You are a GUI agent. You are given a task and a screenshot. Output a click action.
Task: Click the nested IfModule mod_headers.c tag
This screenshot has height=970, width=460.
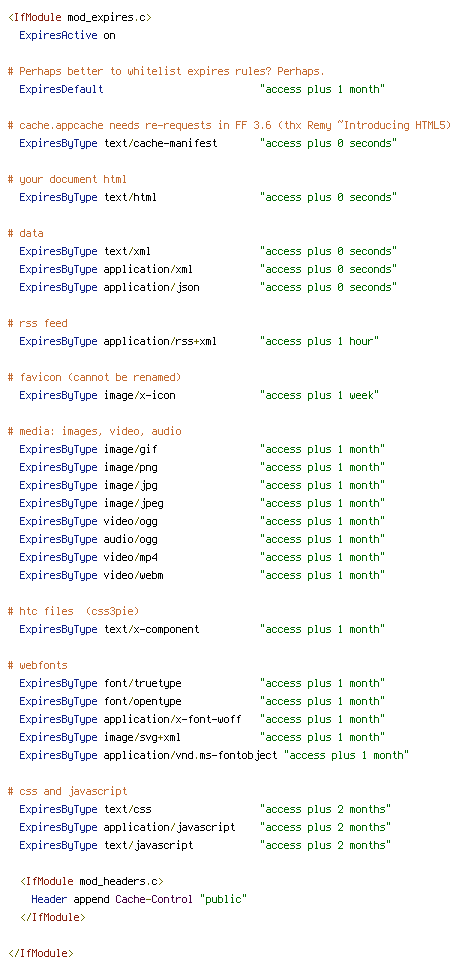92,882
